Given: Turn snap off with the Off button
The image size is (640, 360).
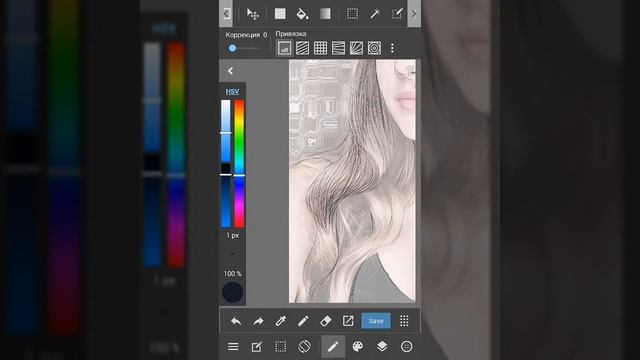Looking at the screenshot, I should (284, 48).
